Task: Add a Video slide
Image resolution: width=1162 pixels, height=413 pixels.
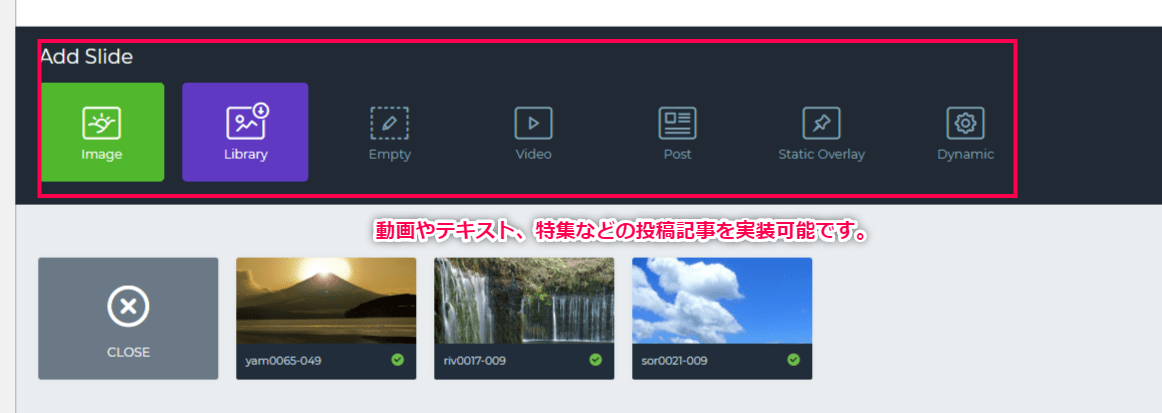Action: pyautogui.click(x=534, y=132)
